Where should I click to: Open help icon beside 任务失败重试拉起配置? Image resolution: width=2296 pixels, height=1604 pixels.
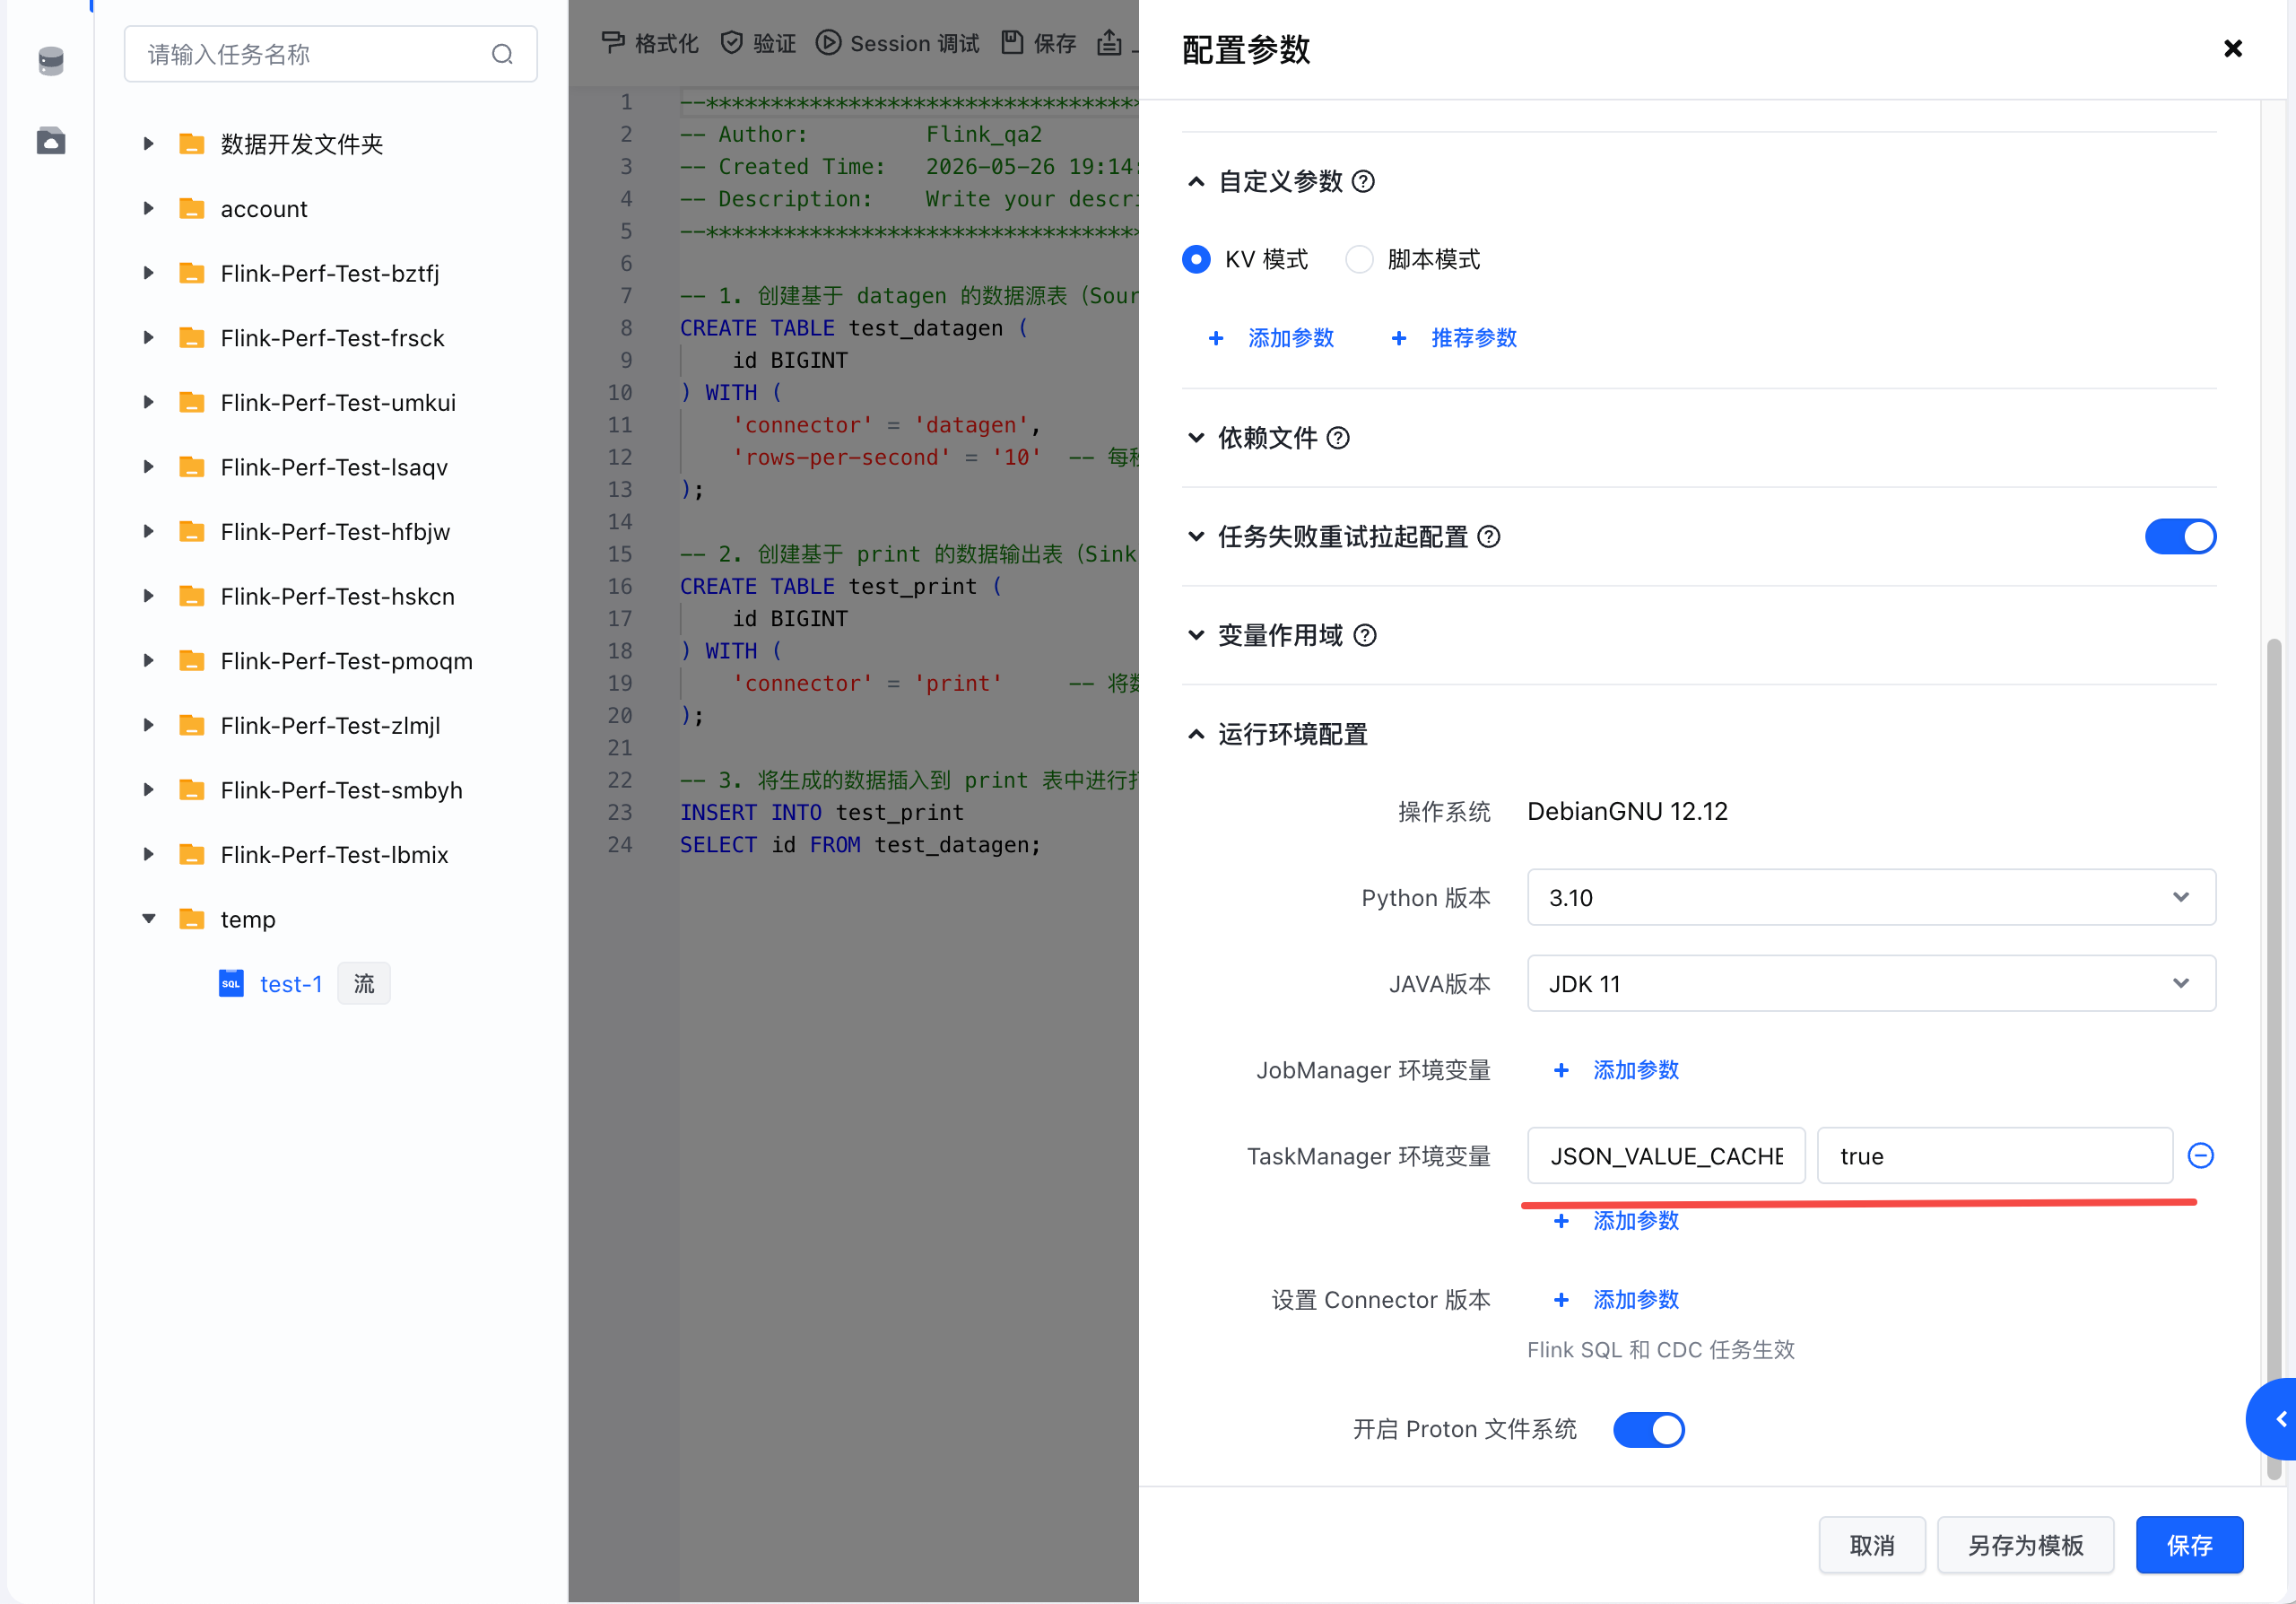[1489, 537]
